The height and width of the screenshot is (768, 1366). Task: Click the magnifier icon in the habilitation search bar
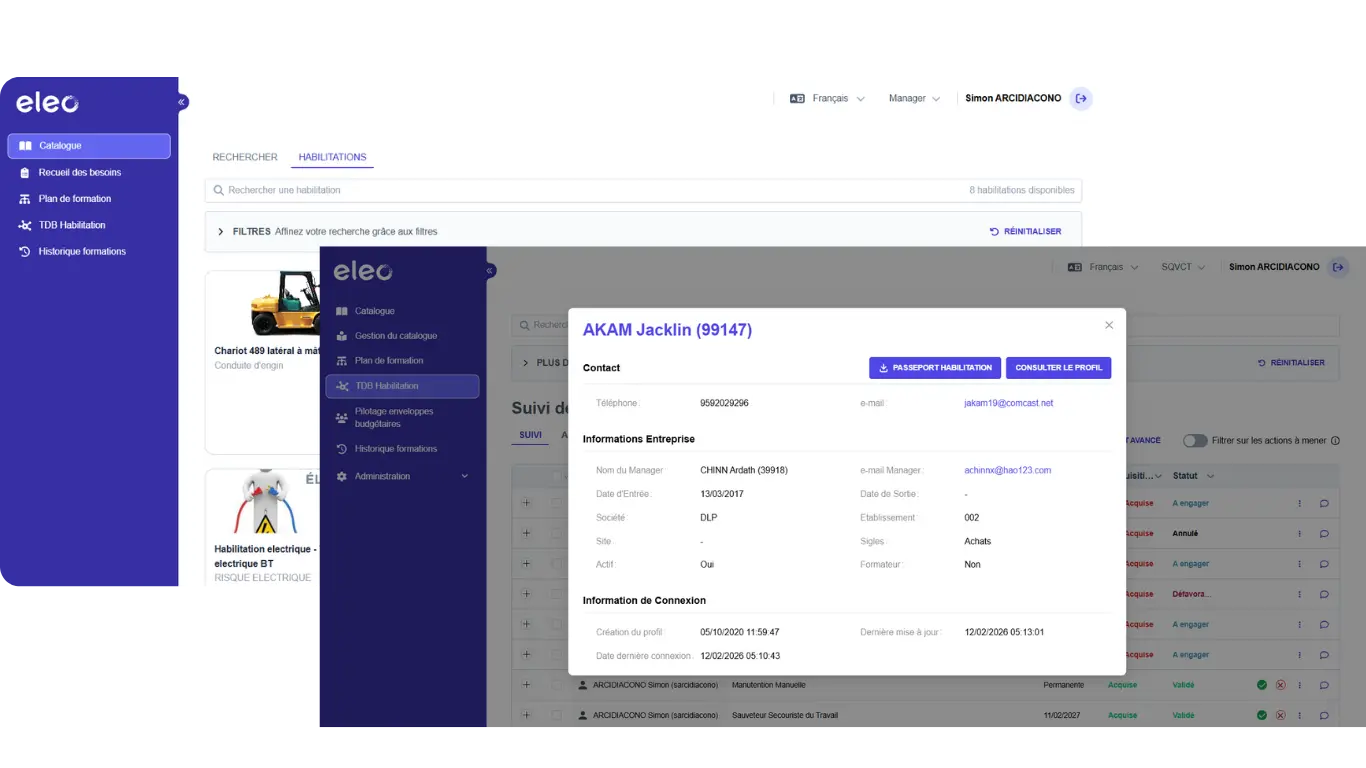(219, 190)
